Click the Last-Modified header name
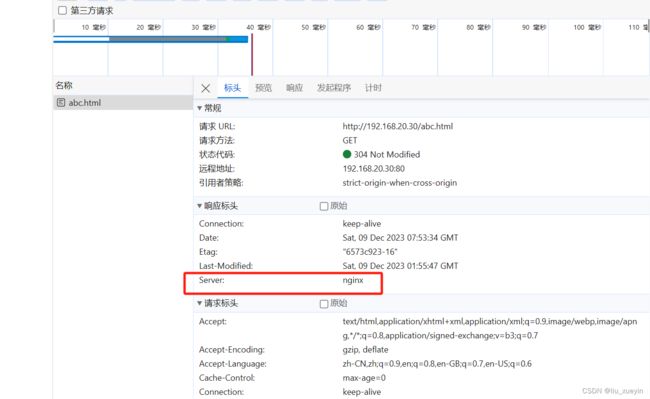Screen dimensions: 650x399 pos(226,266)
